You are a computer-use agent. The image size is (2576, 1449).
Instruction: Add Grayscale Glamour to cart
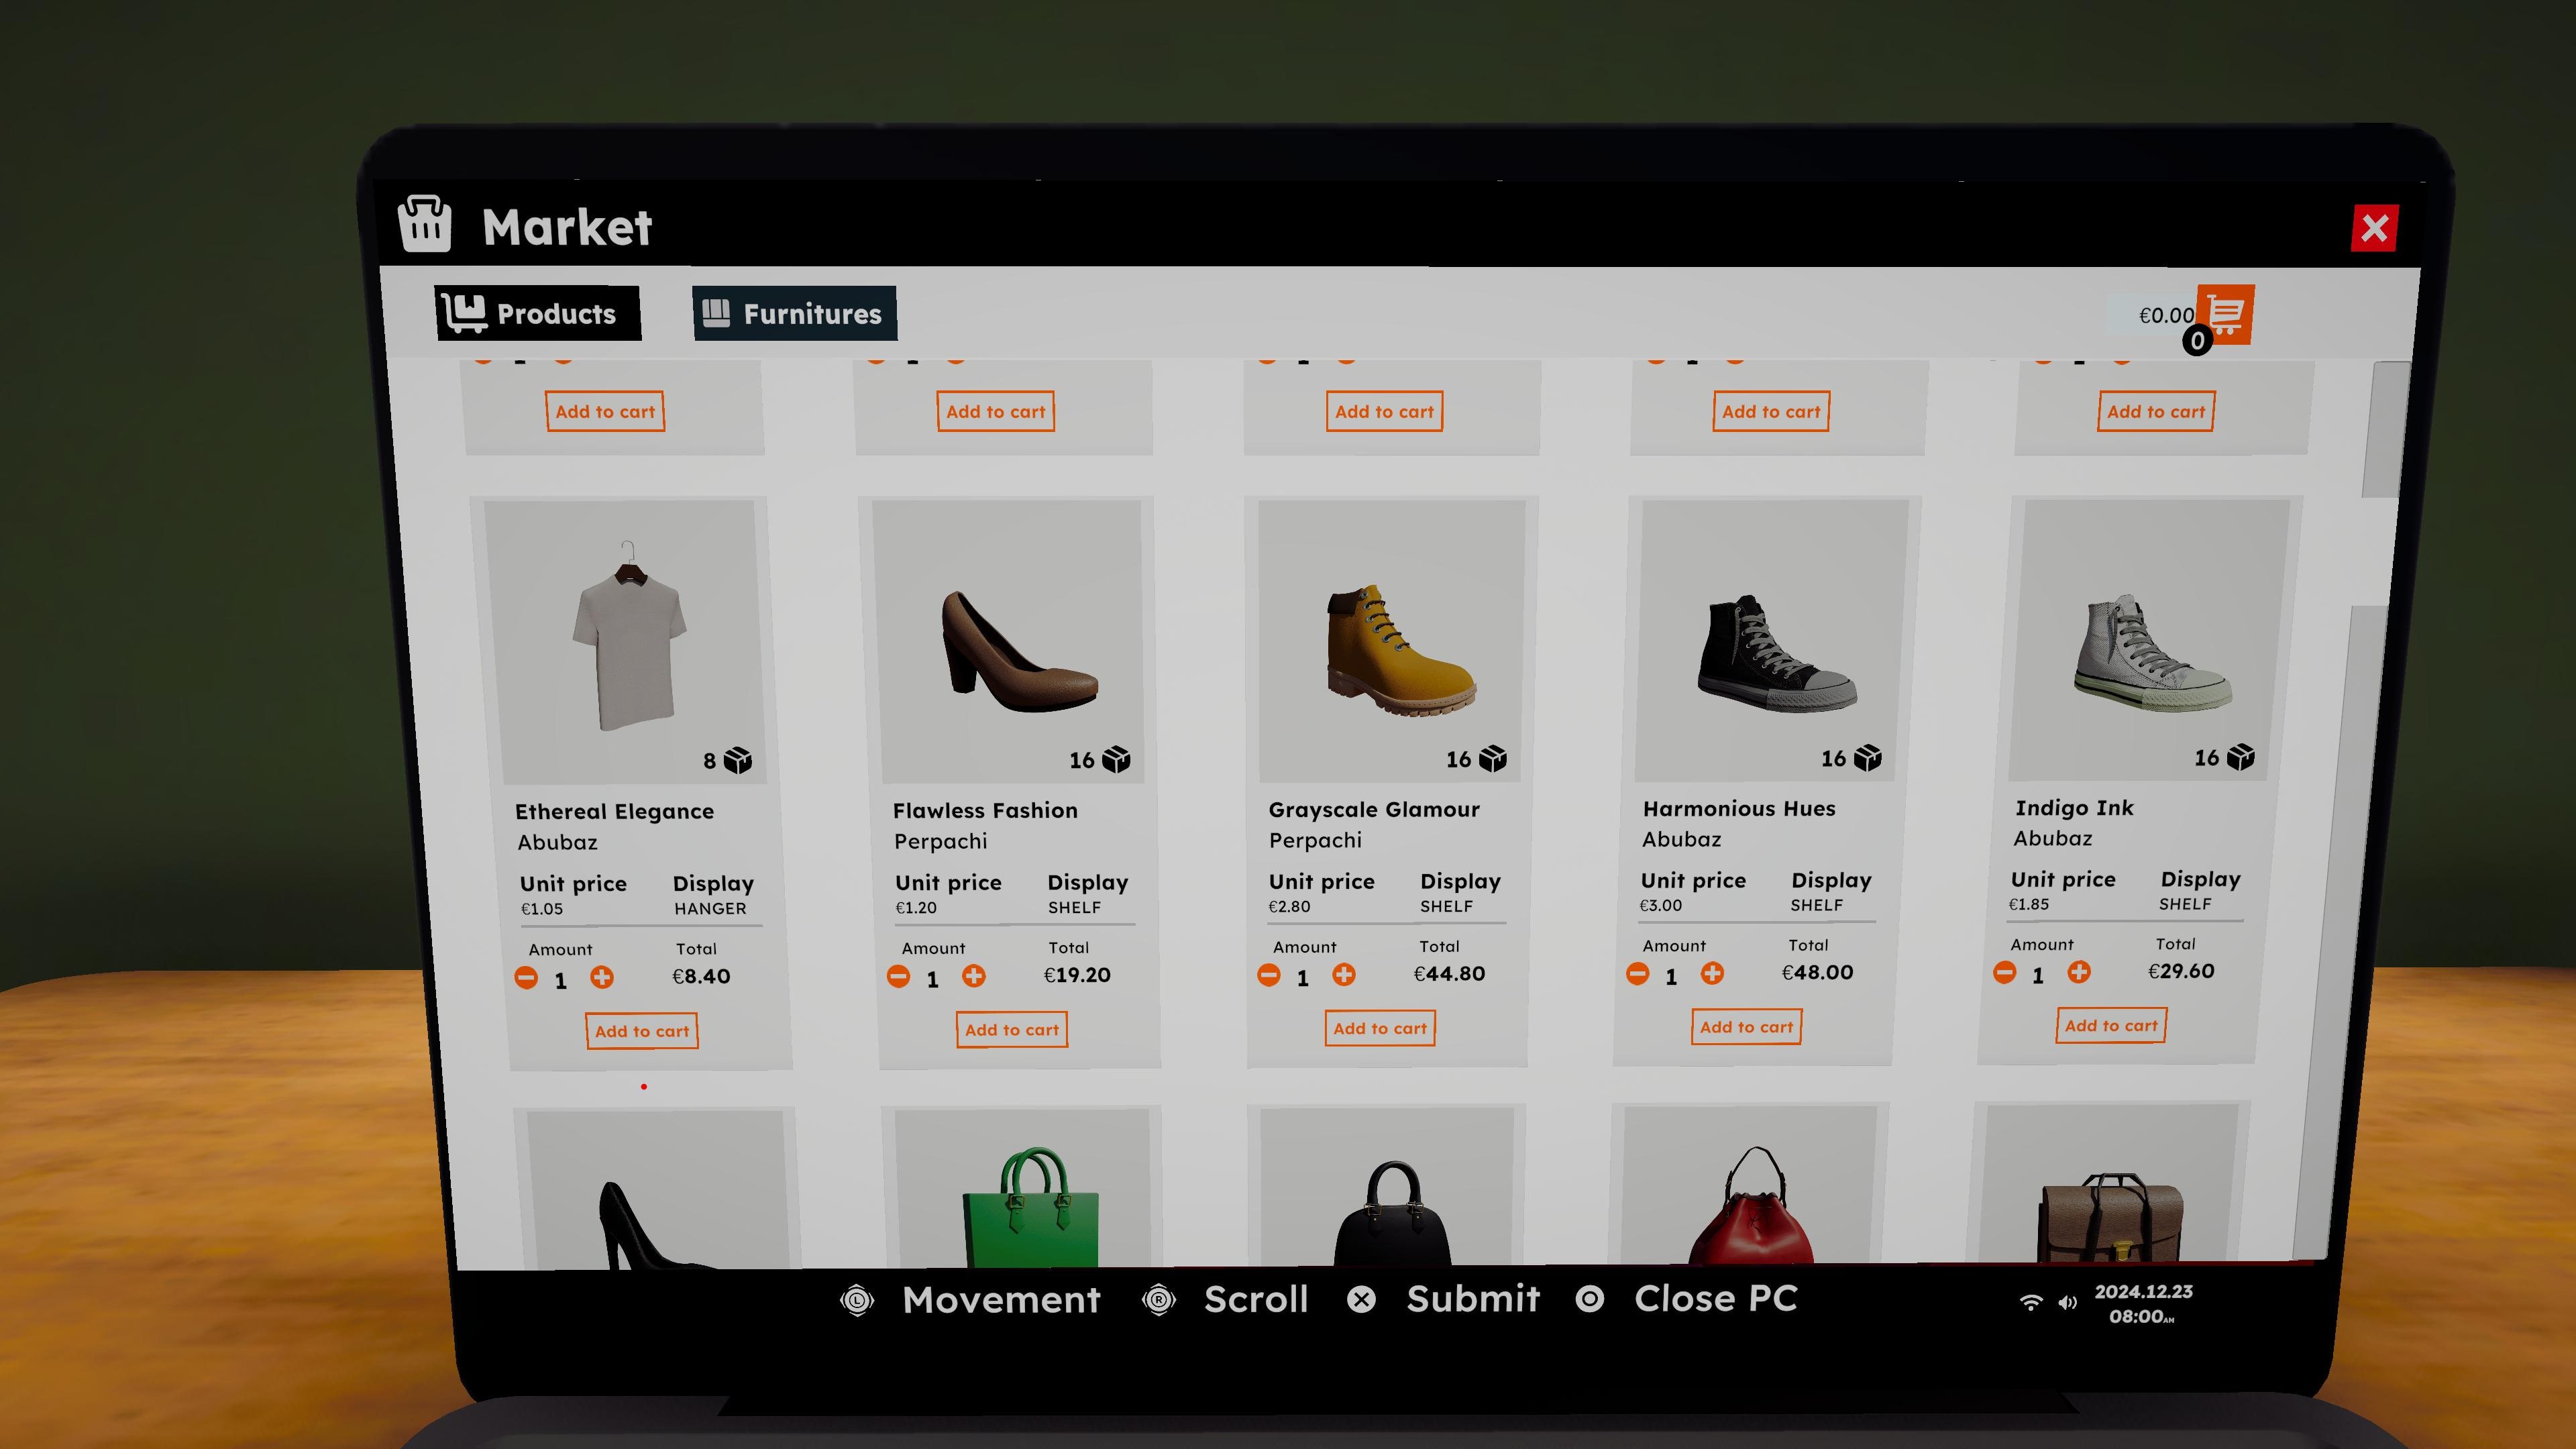[1380, 1028]
